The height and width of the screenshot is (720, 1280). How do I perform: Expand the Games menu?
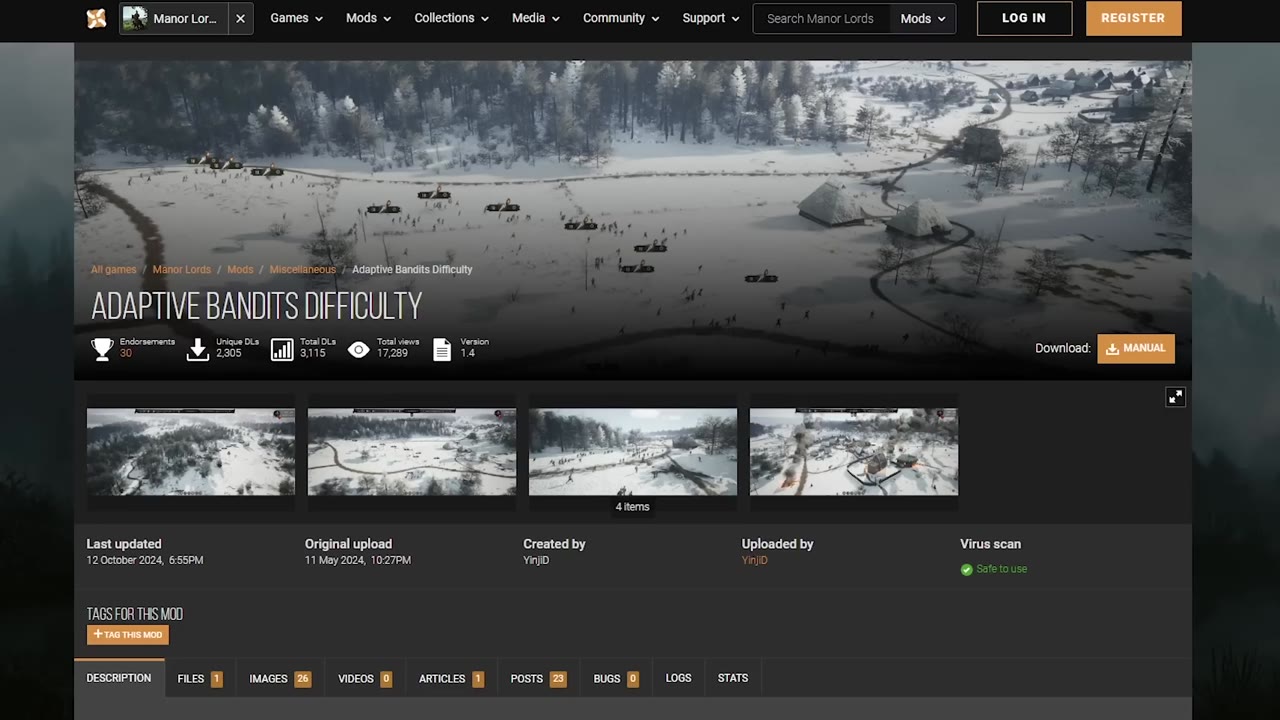pyautogui.click(x=296, y=18)
